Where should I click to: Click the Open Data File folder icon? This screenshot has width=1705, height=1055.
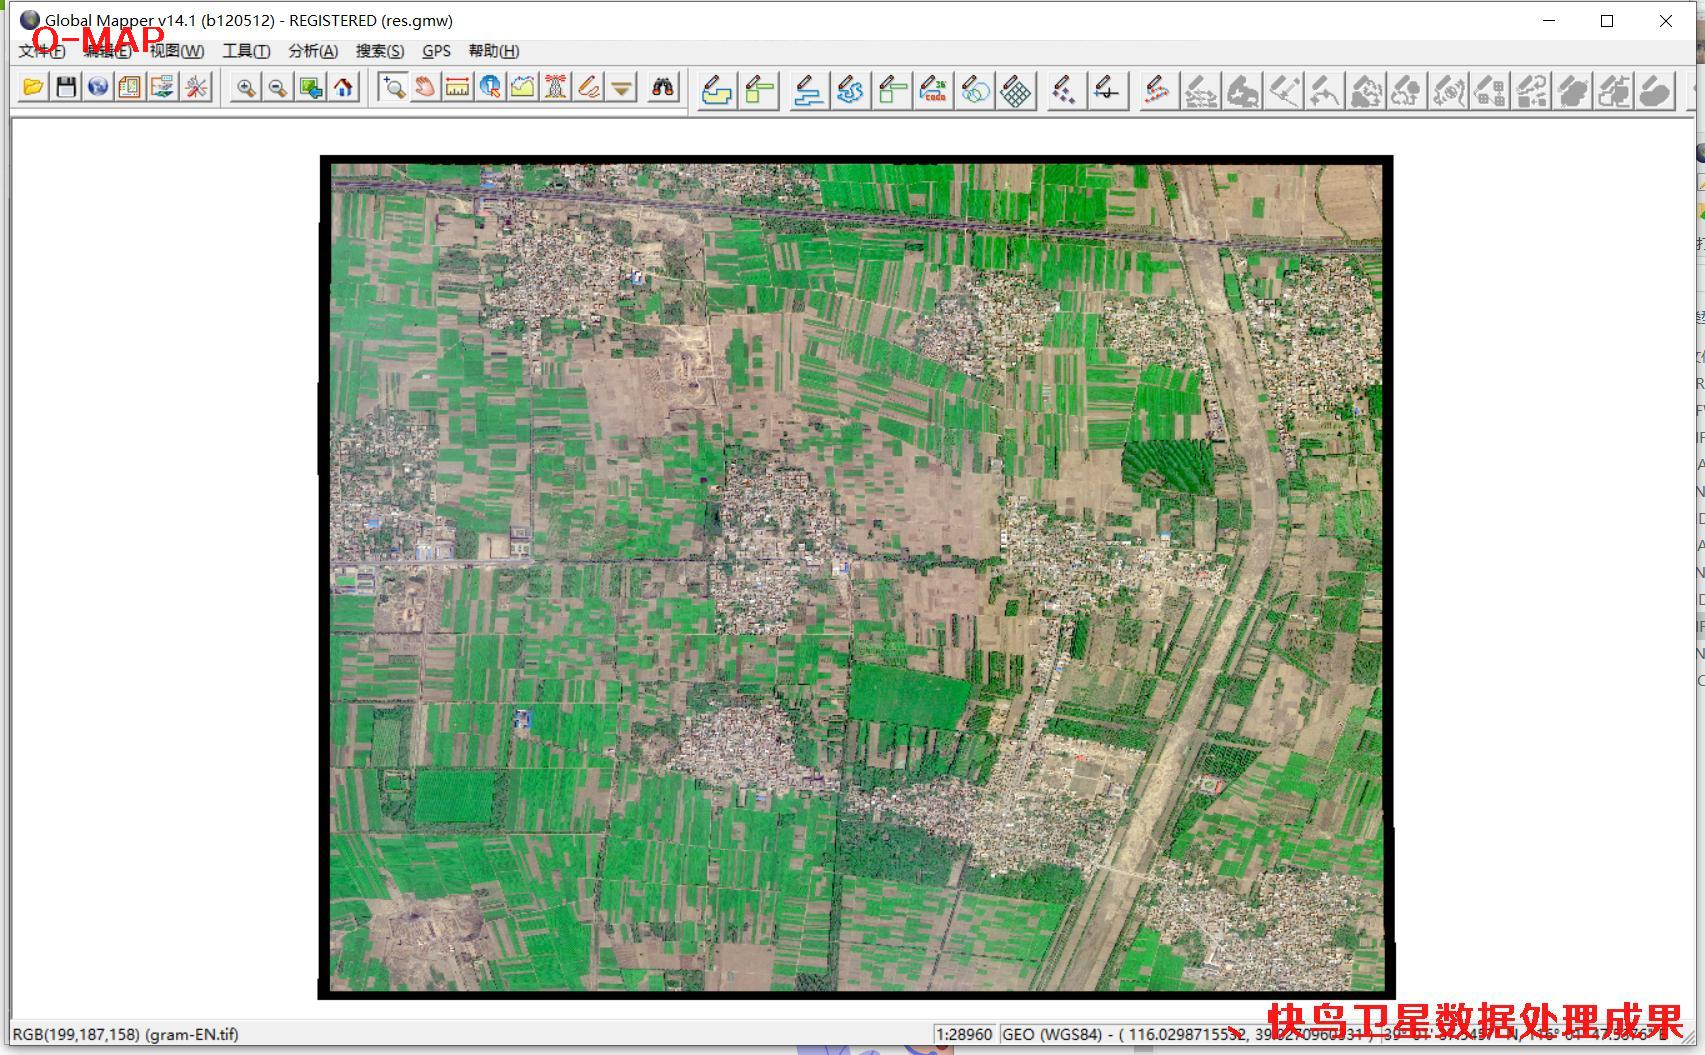33,88
